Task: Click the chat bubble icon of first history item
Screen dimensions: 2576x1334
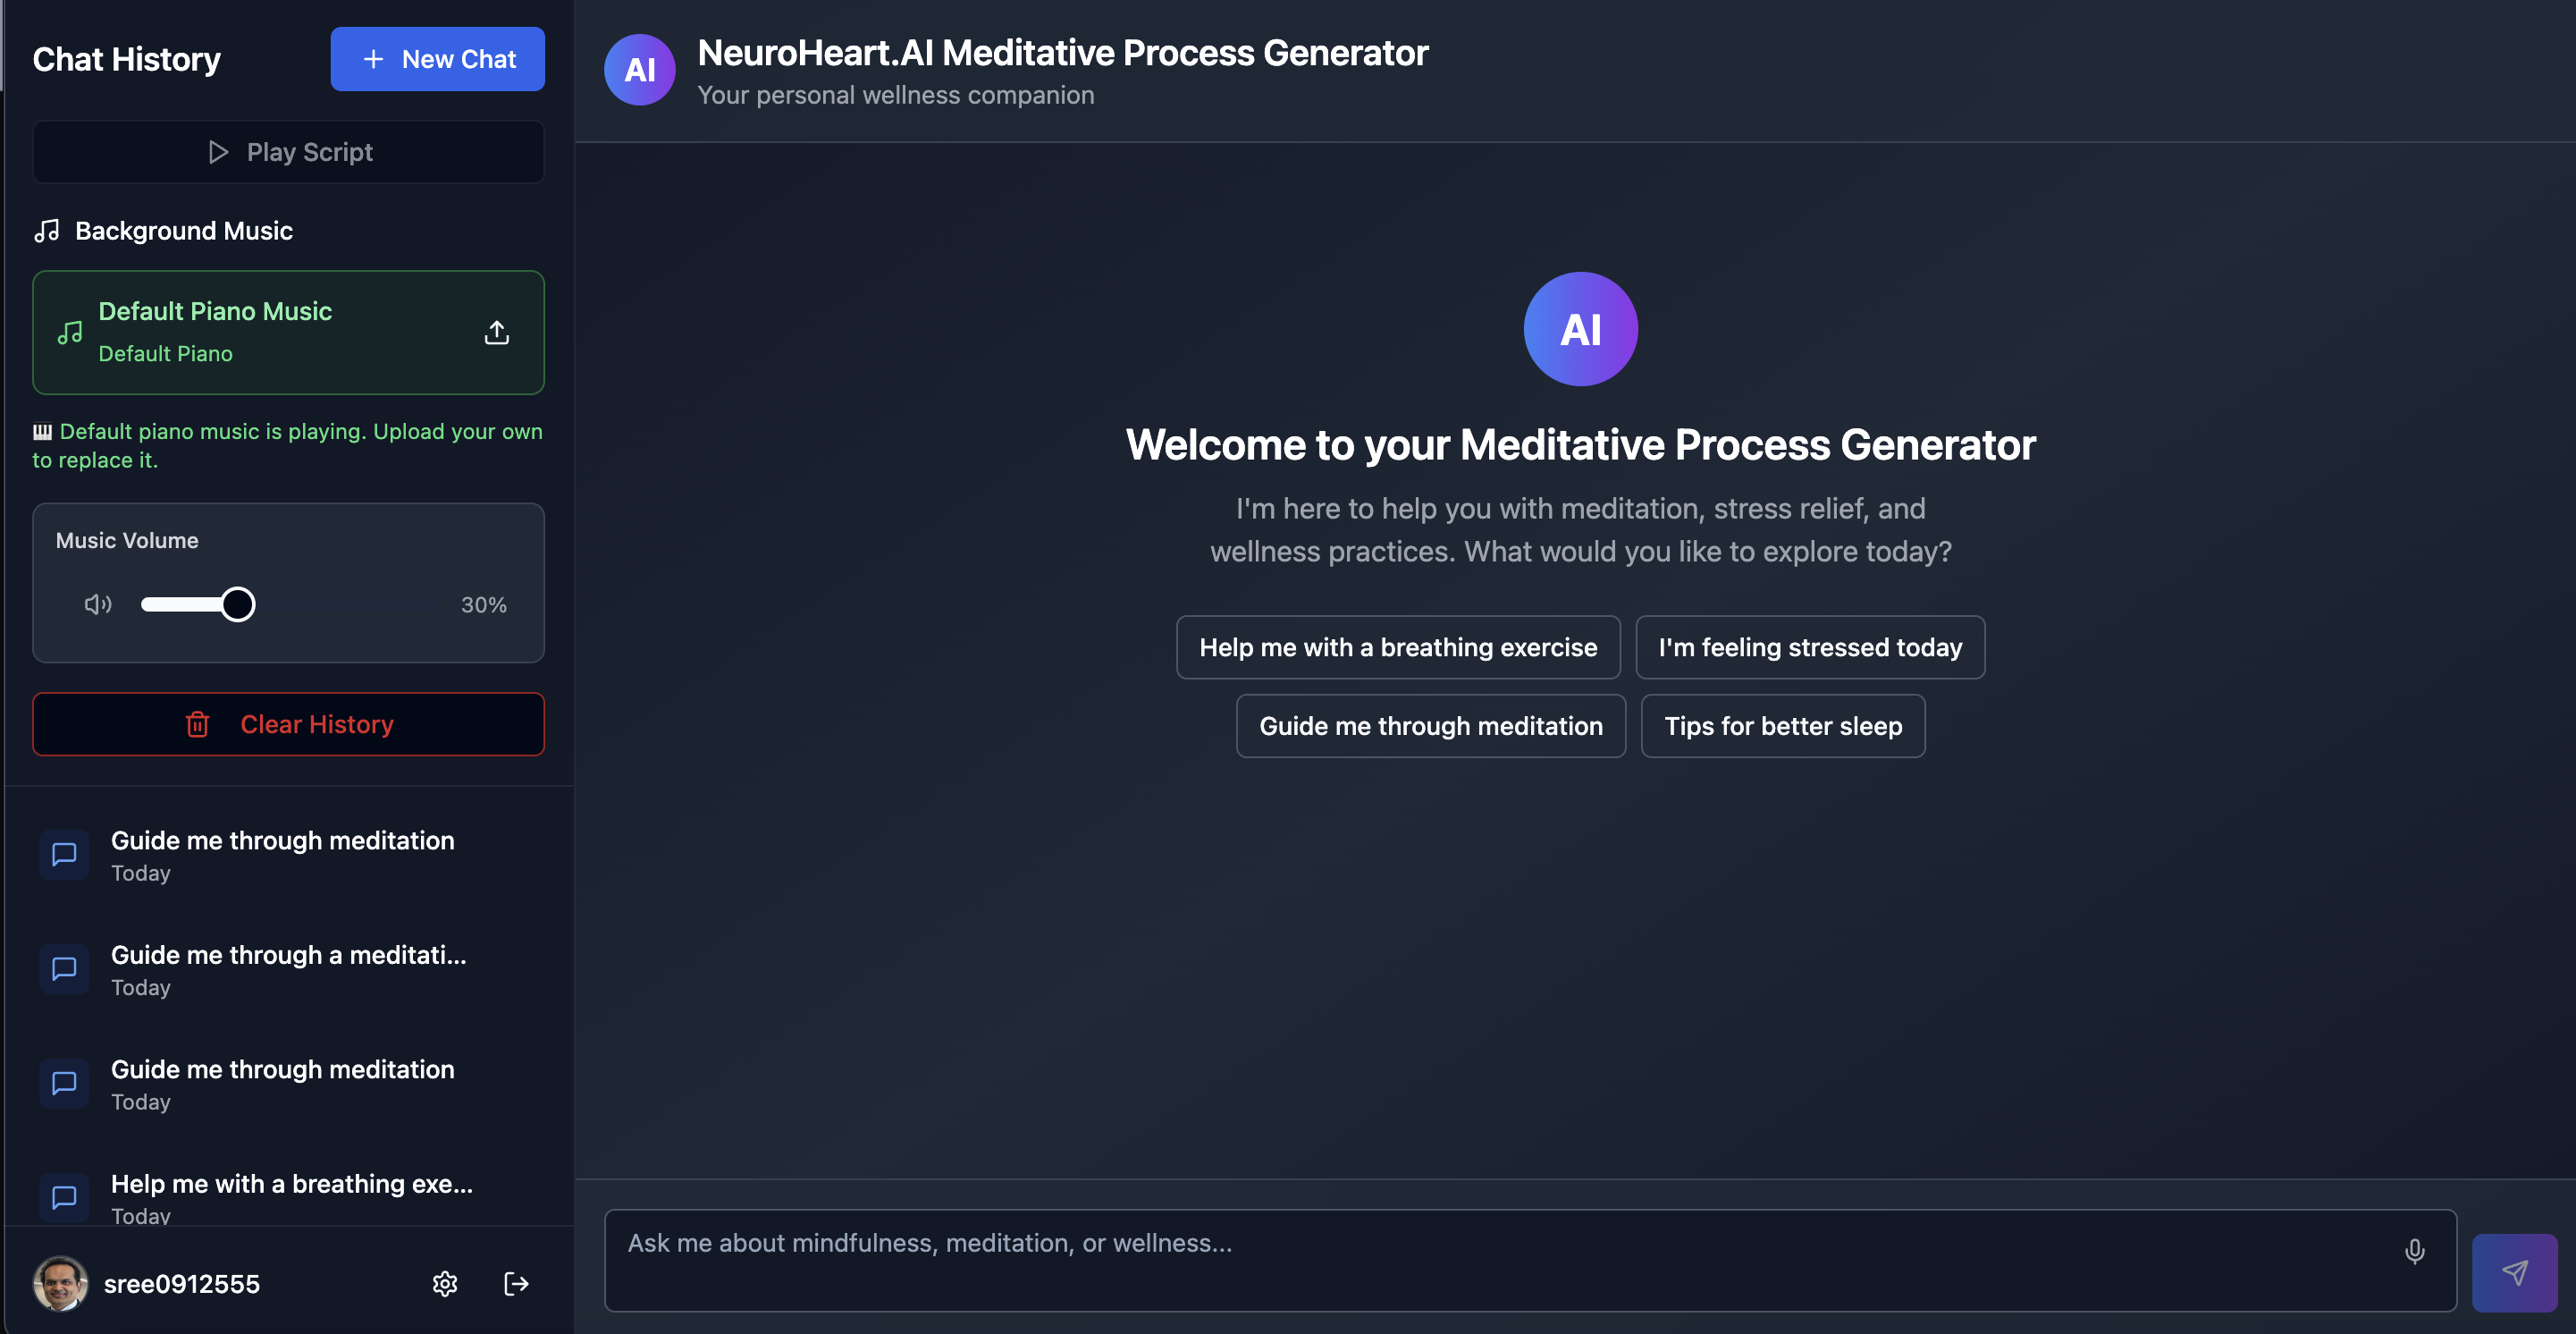Action: (64, 854)
